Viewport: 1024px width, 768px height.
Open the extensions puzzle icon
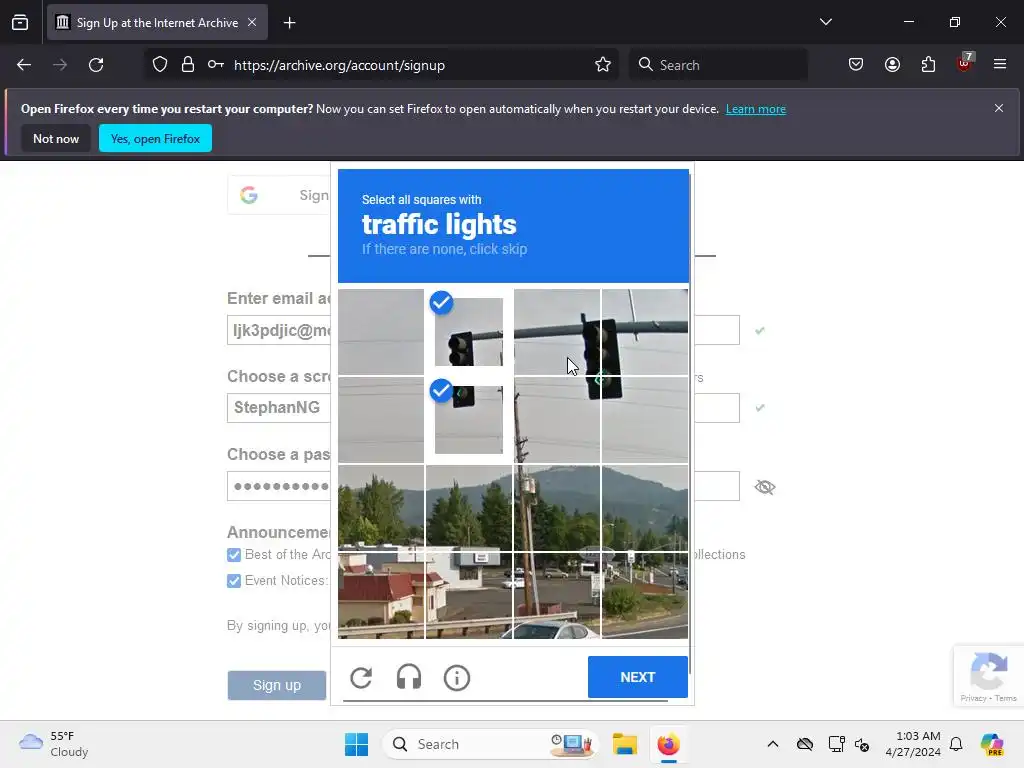tap(928, 65)
